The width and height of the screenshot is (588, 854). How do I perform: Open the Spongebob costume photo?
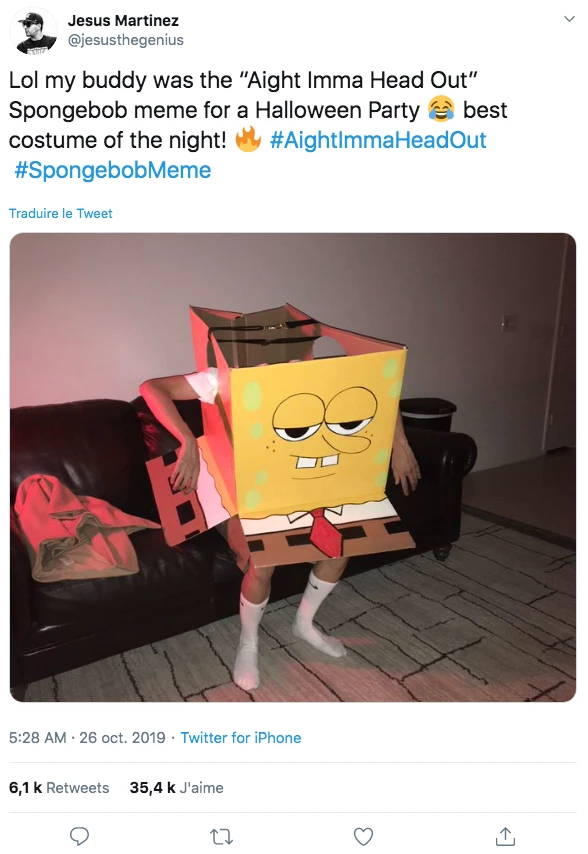pos(293,467)
